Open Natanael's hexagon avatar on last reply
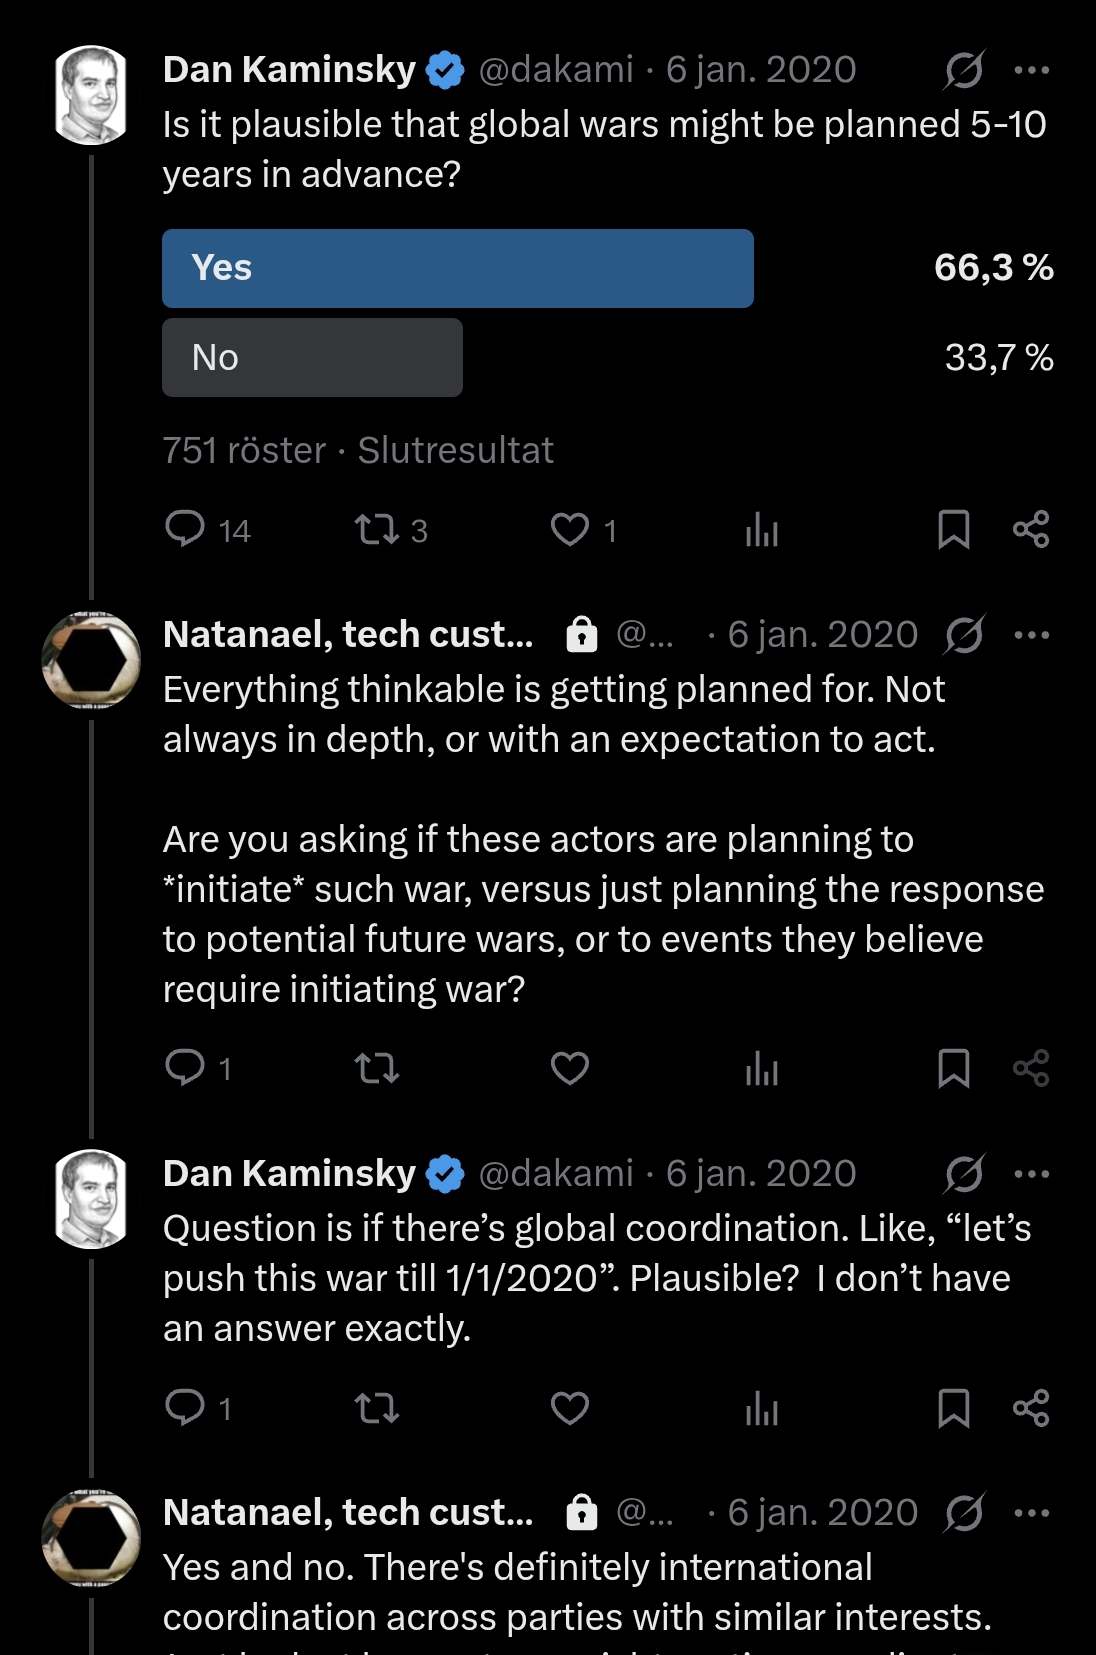 click(x=91, y=1538)
